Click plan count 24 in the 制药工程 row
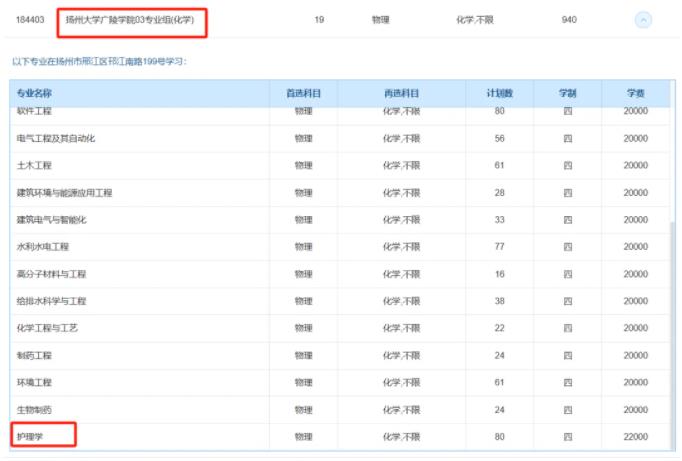 coord(499,356)
